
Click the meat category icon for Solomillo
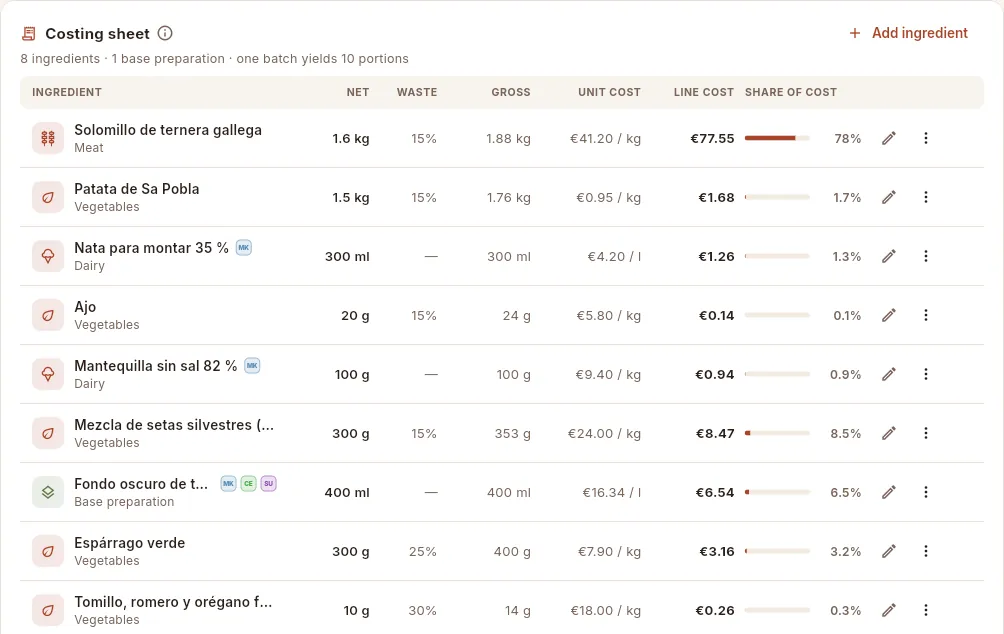click(48, 138)
